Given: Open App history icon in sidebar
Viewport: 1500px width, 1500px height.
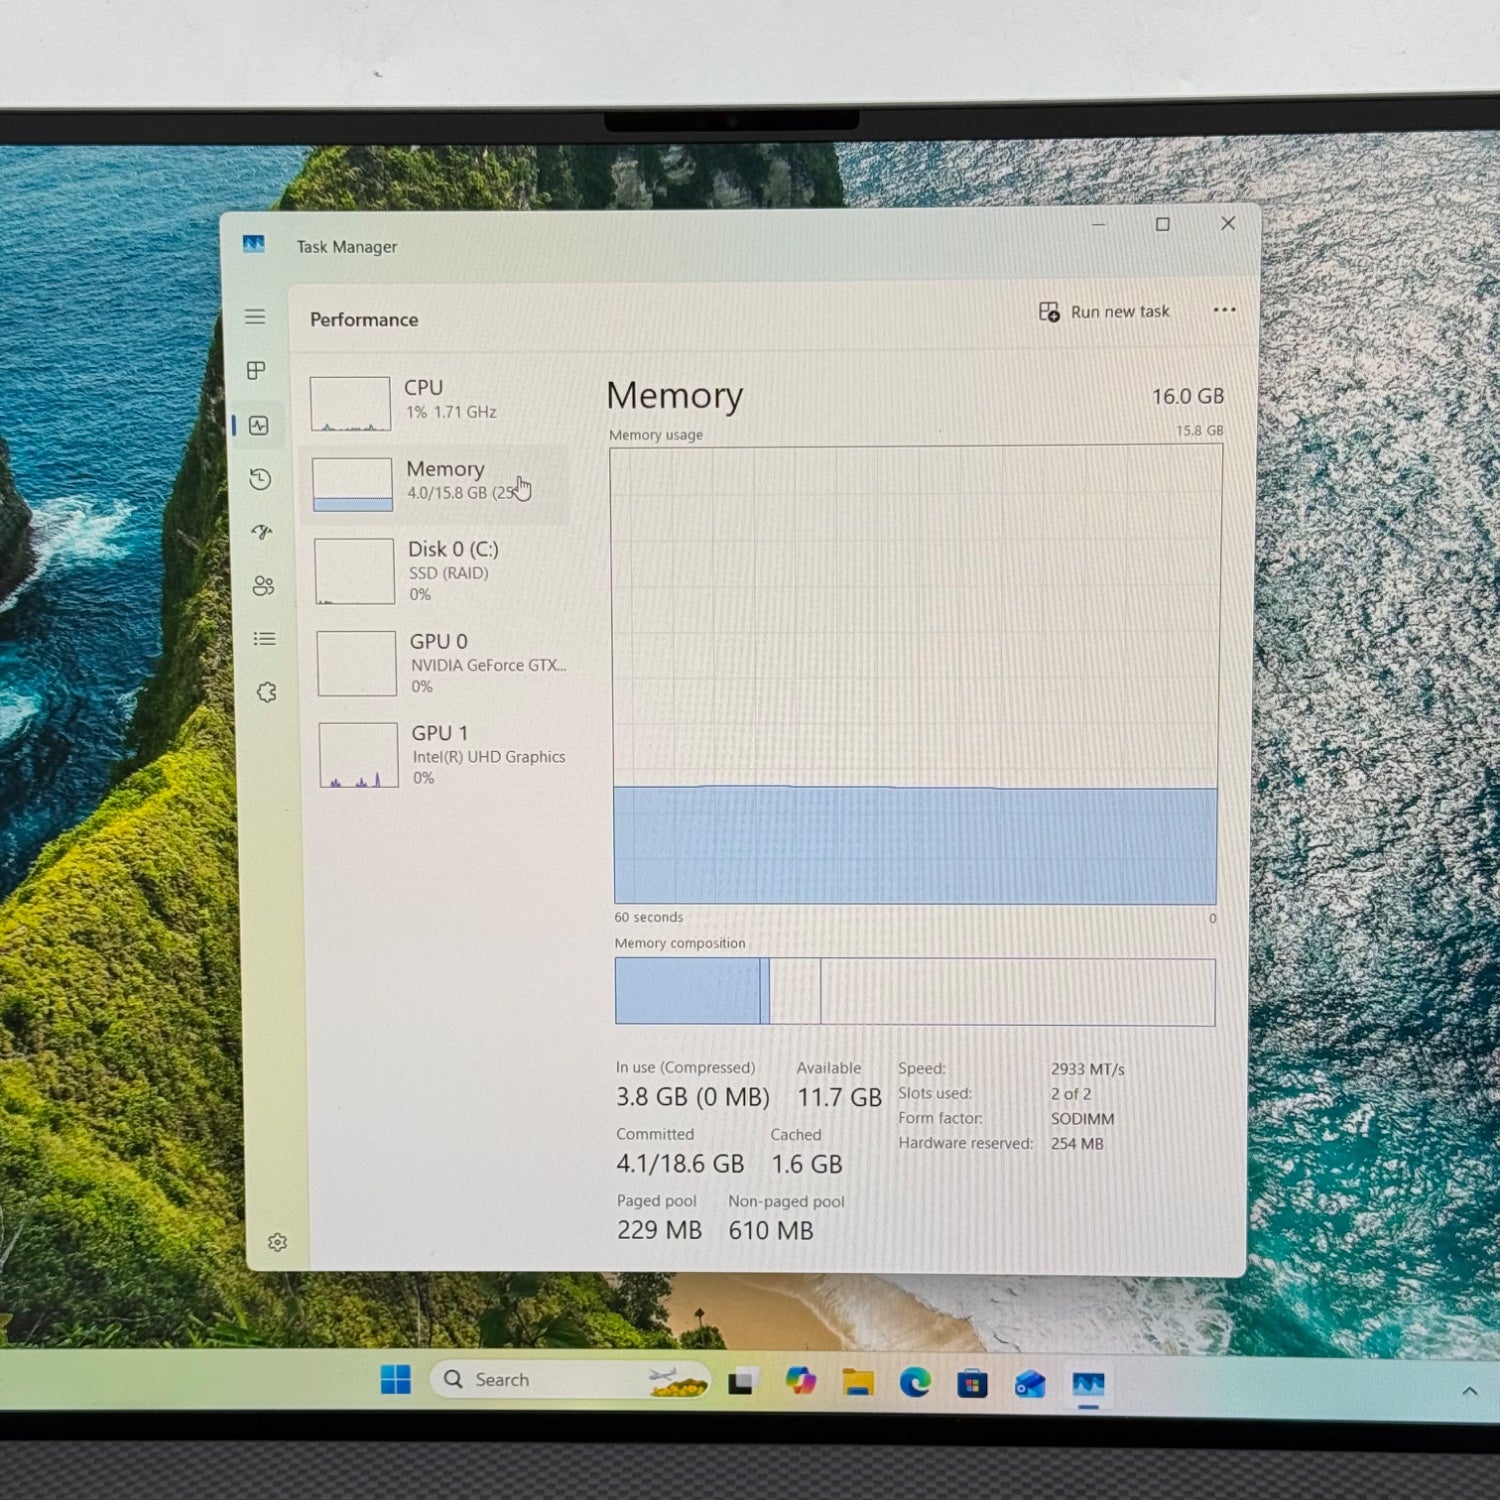Looking at the screenshot, I should (260, 480).
